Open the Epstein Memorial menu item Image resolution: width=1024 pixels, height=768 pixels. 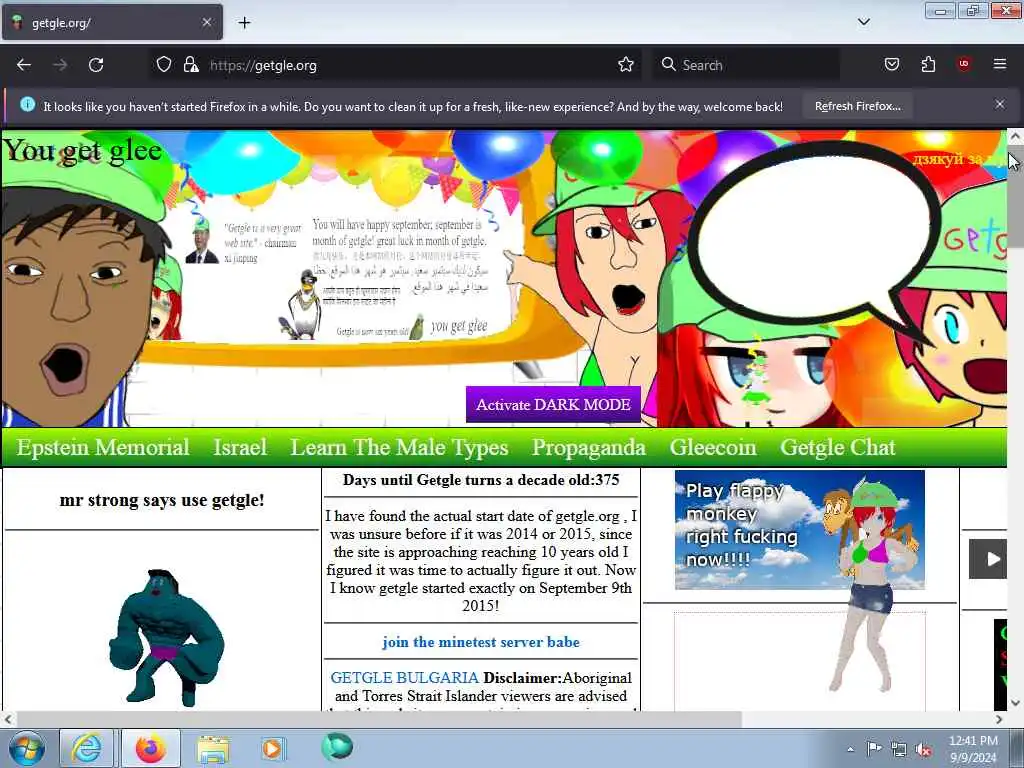click(x=103, y=447)
